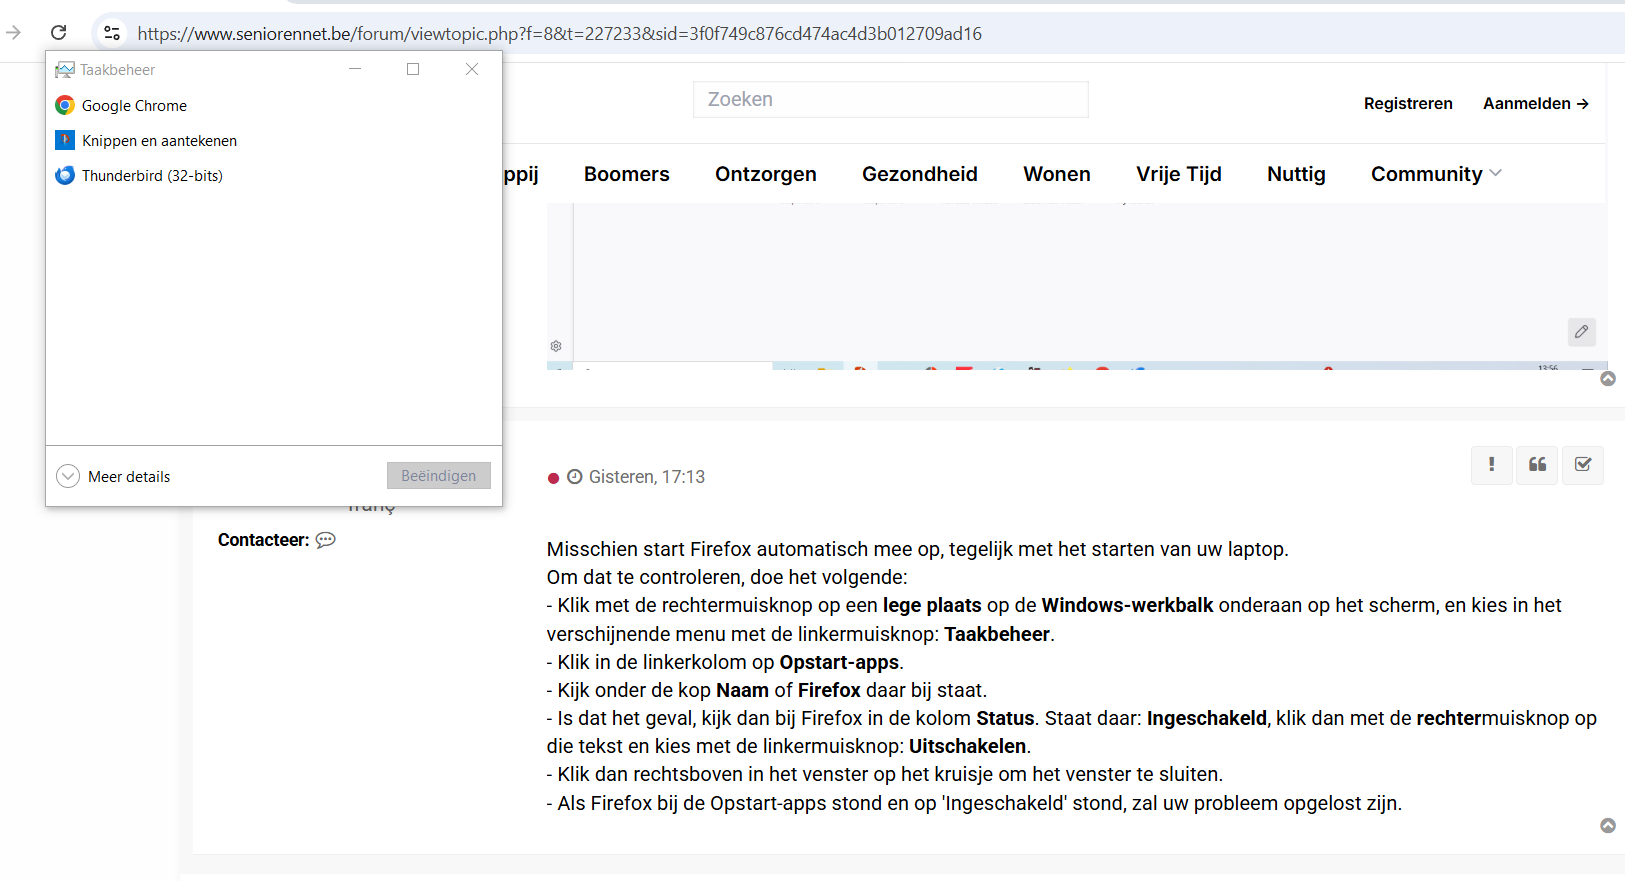
Task: Click the Registreren link
Action: [x=1407, y=104]
